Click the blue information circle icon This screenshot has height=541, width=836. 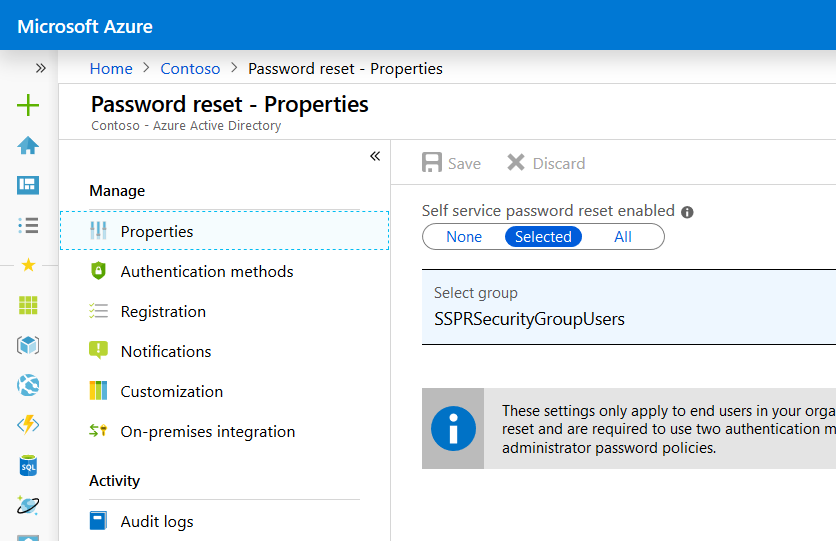453,429
